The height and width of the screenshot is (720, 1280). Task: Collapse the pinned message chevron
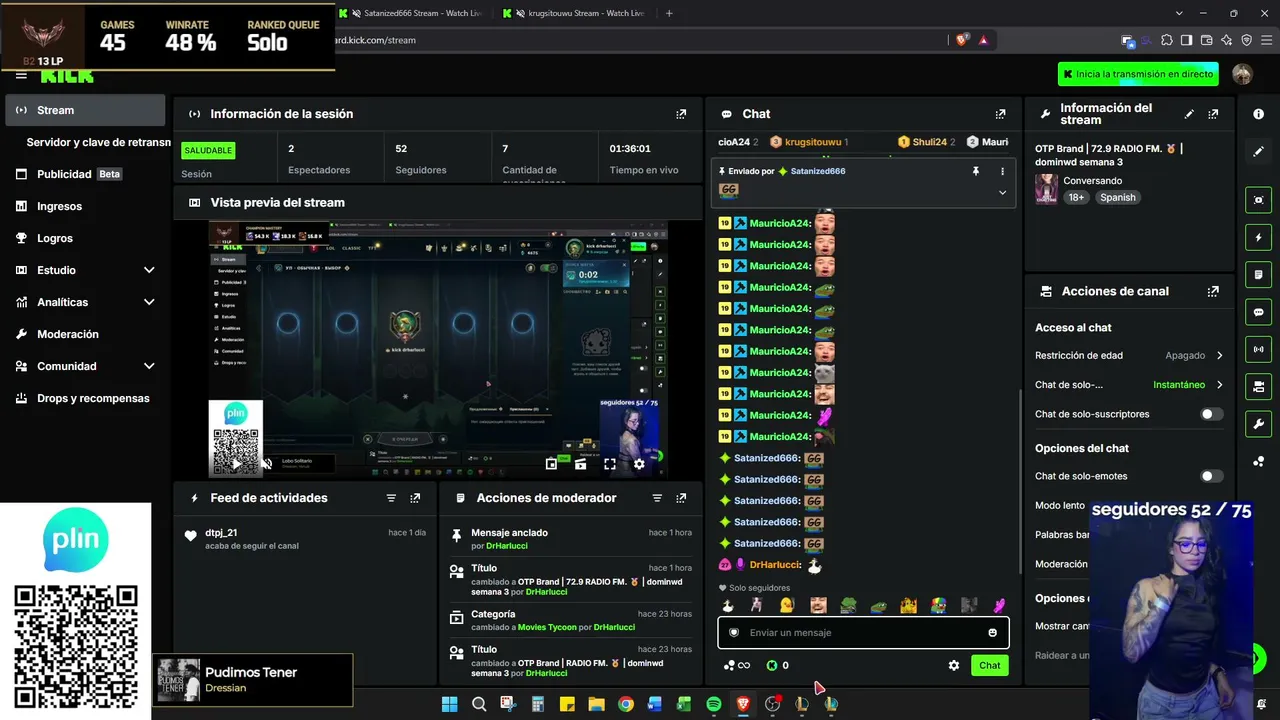pyautogui.click(x=1002, y=192)
